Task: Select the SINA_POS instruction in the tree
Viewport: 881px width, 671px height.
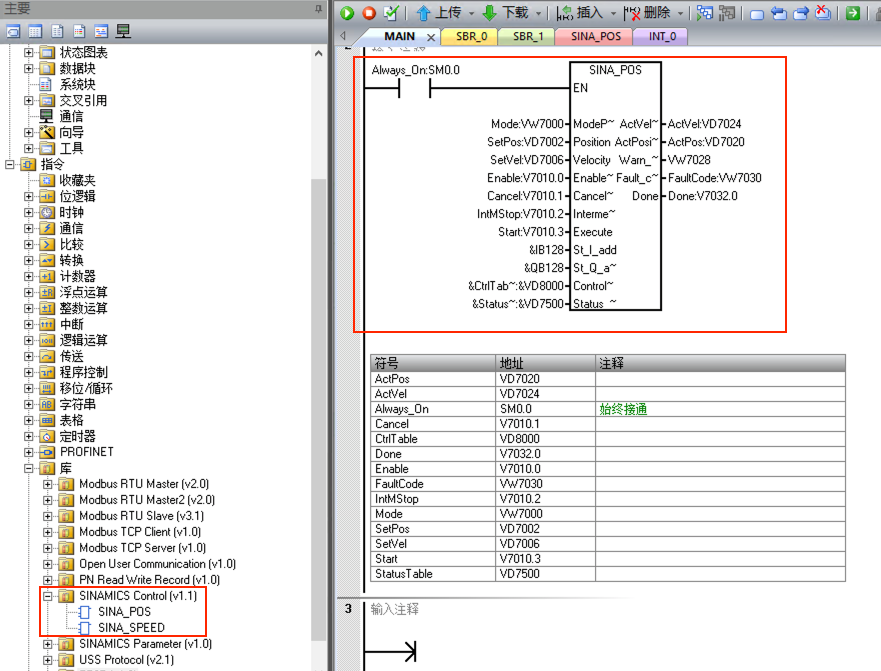Action: click(x=124, y=612)
